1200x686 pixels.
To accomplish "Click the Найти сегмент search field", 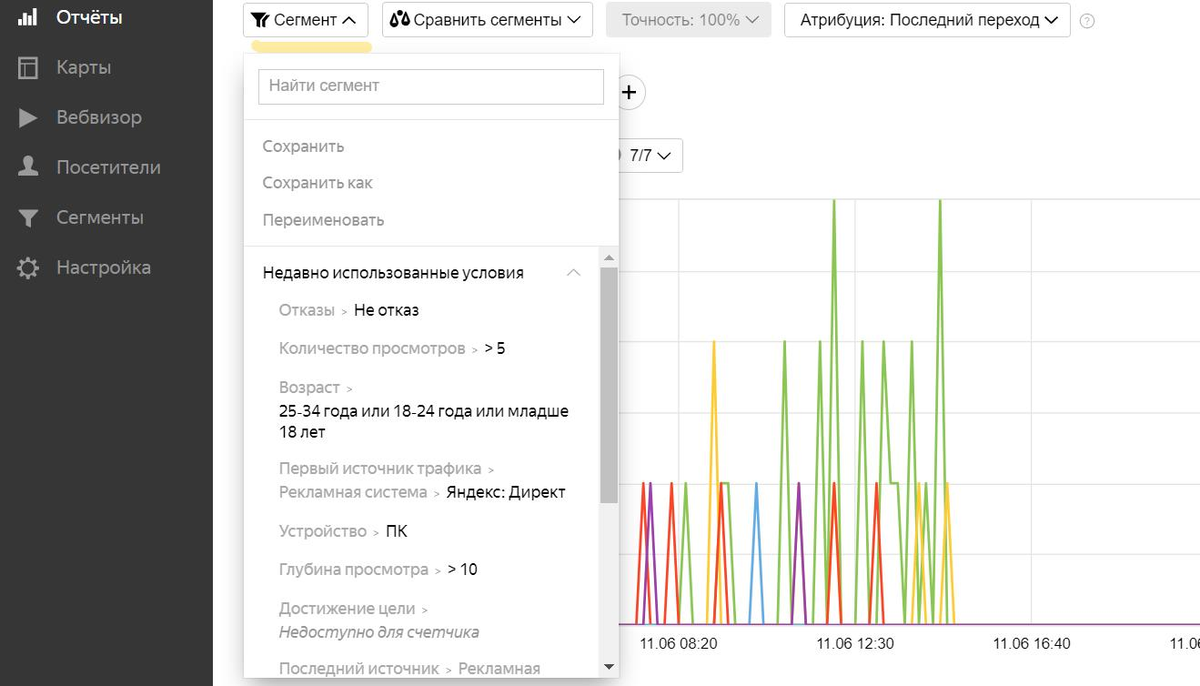I will (431, 86).
